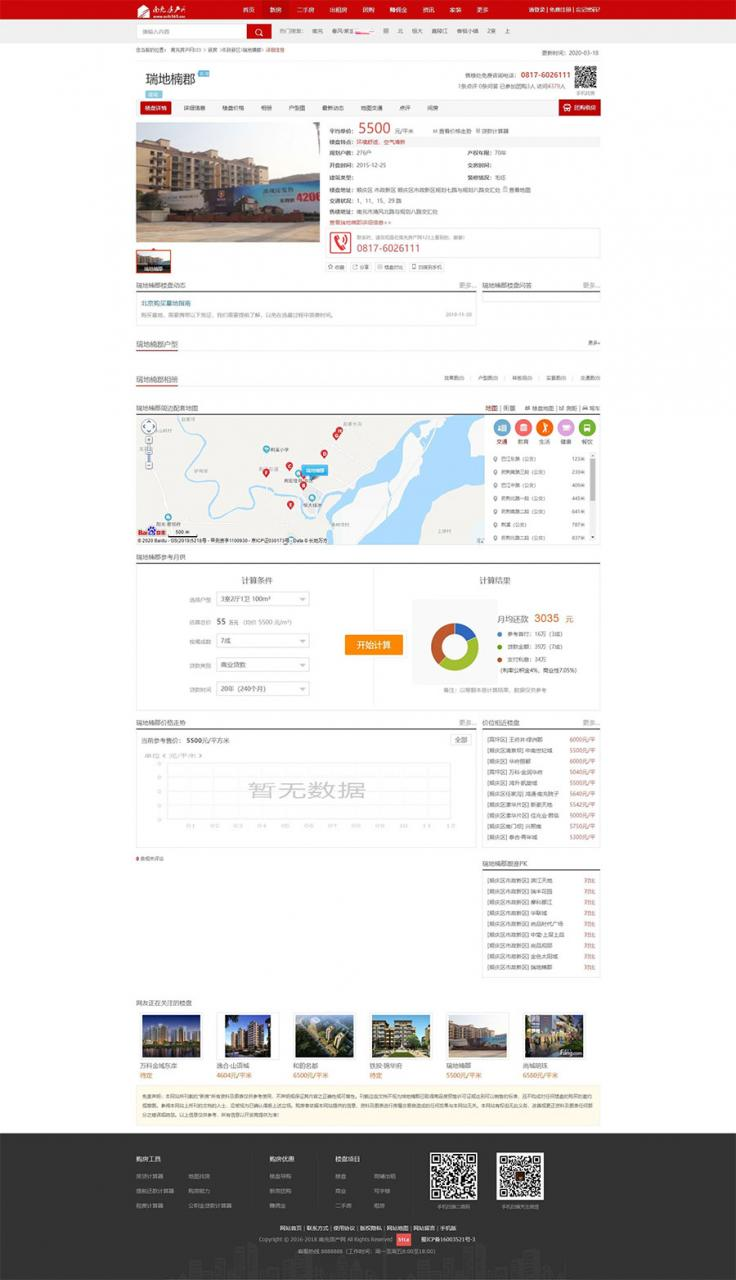Click the 免费注册 register link
736x1280 pixels.
[560, 9]
